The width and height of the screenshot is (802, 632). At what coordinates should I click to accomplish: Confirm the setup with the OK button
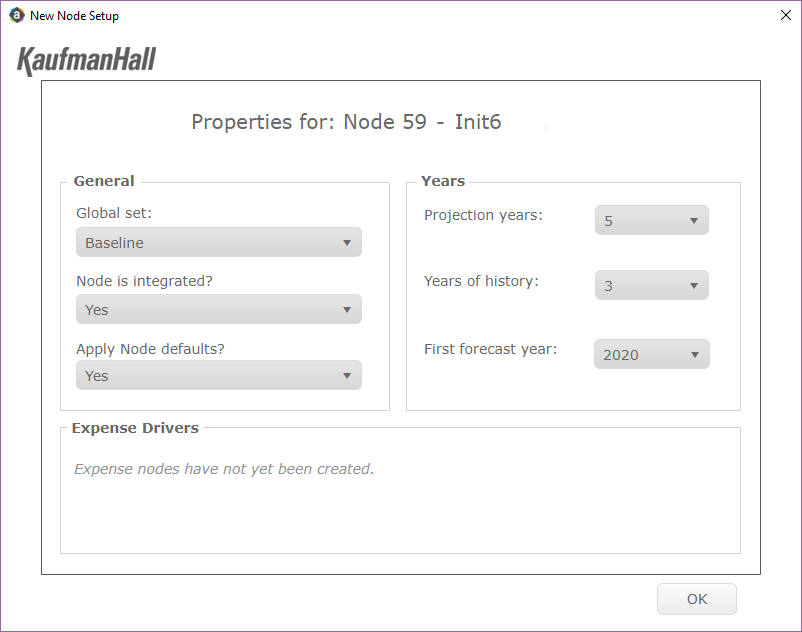click(697, 599)
